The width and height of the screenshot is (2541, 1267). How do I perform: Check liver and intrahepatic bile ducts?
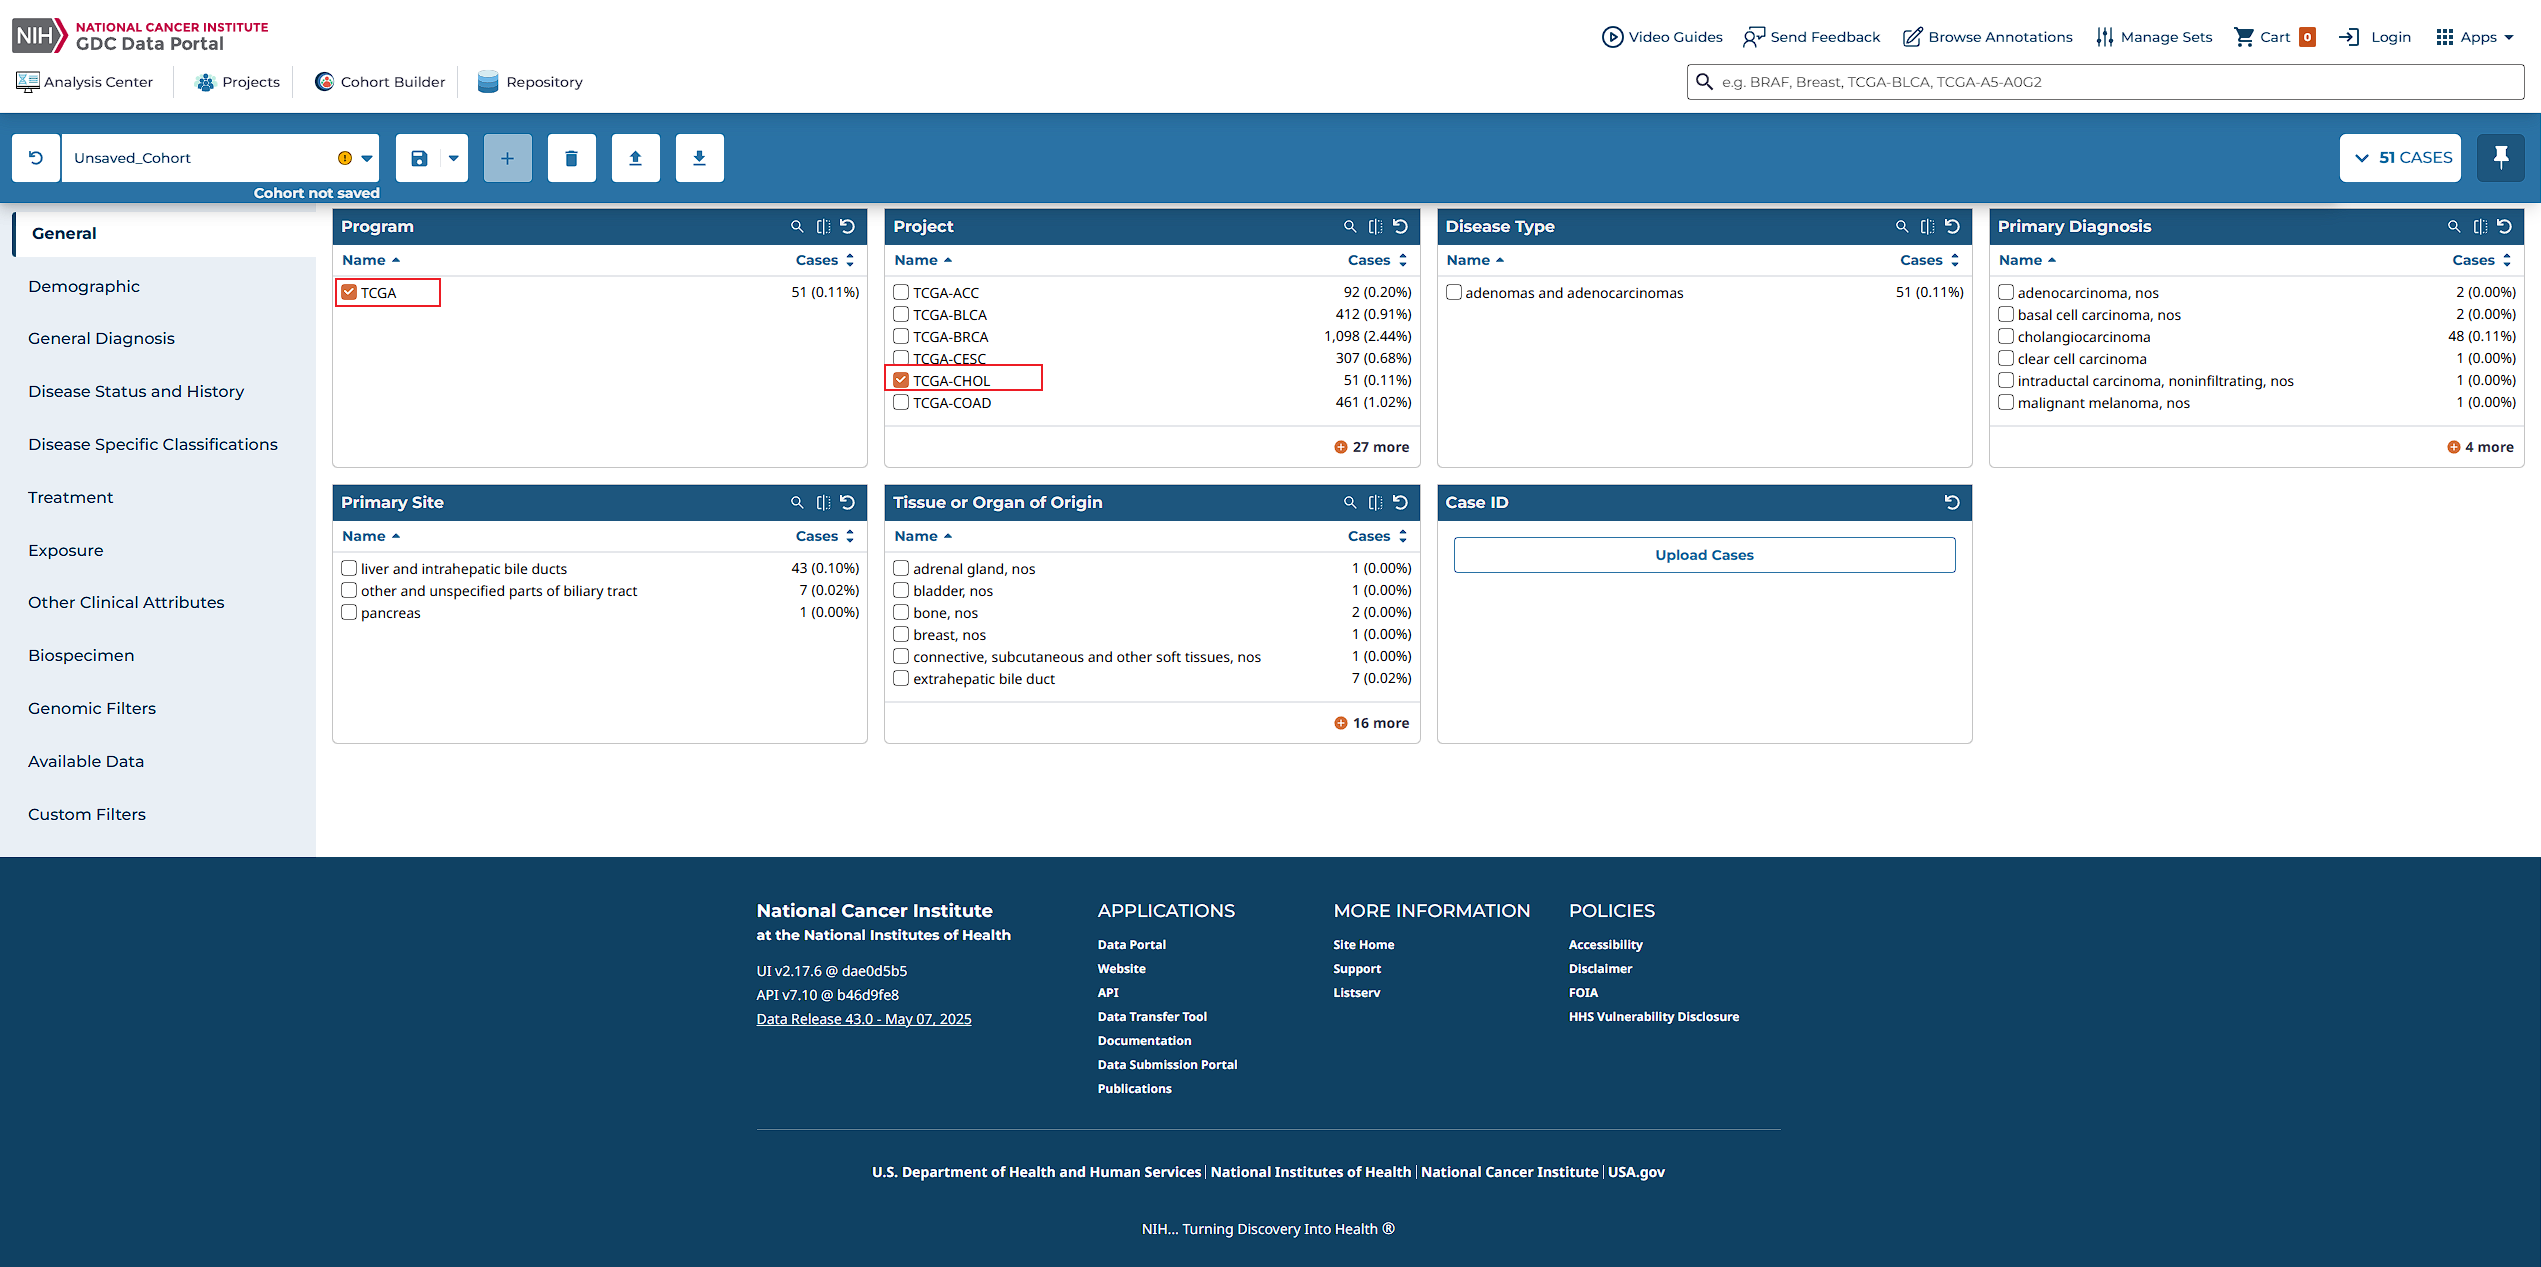pos(349,568)
